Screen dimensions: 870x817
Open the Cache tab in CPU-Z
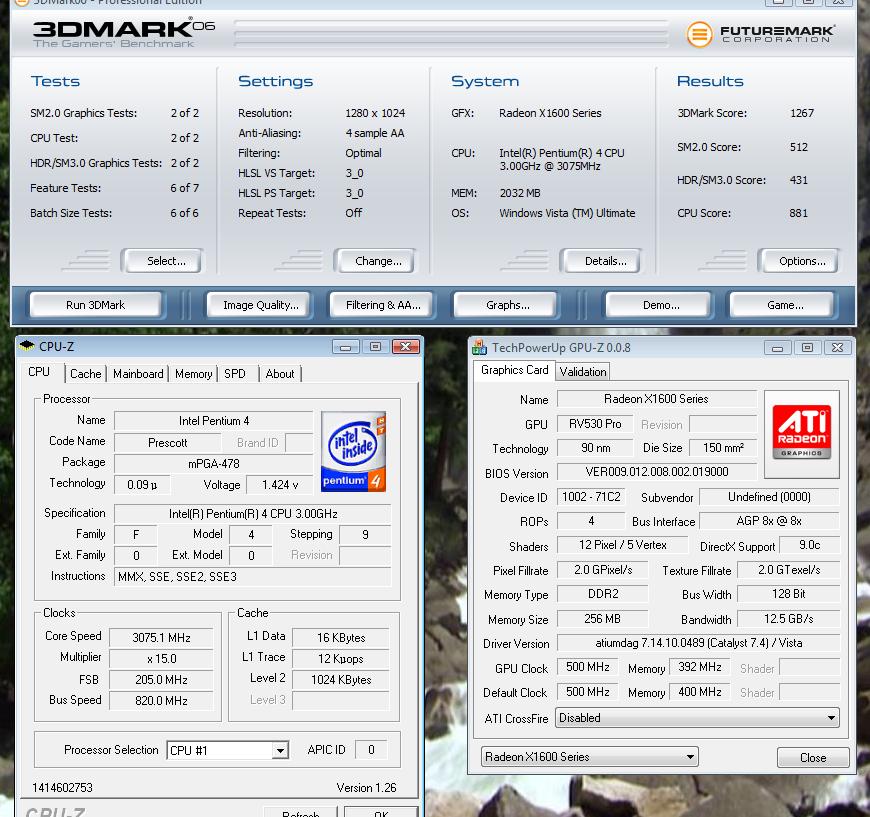(x=85, y=374)
